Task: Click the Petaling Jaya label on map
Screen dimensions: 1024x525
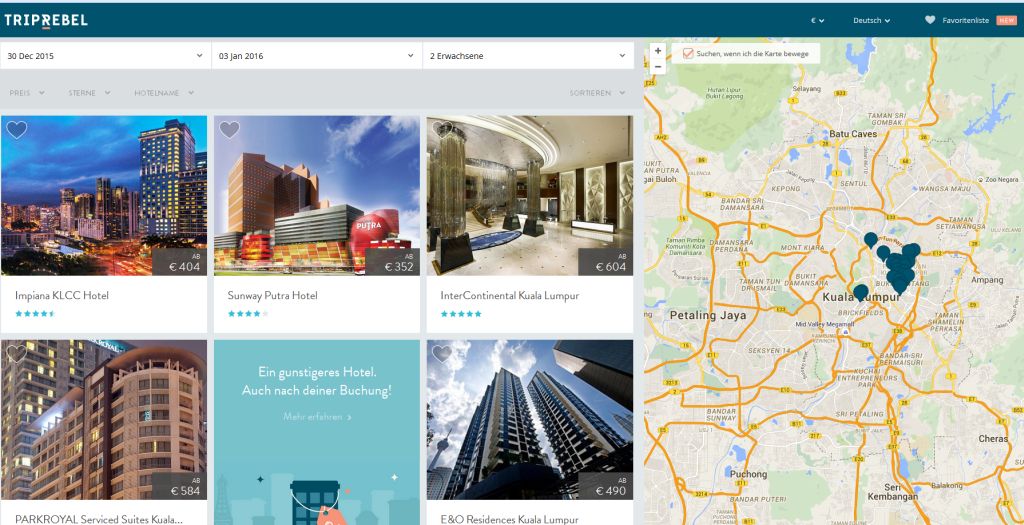Action: [707, 316]
